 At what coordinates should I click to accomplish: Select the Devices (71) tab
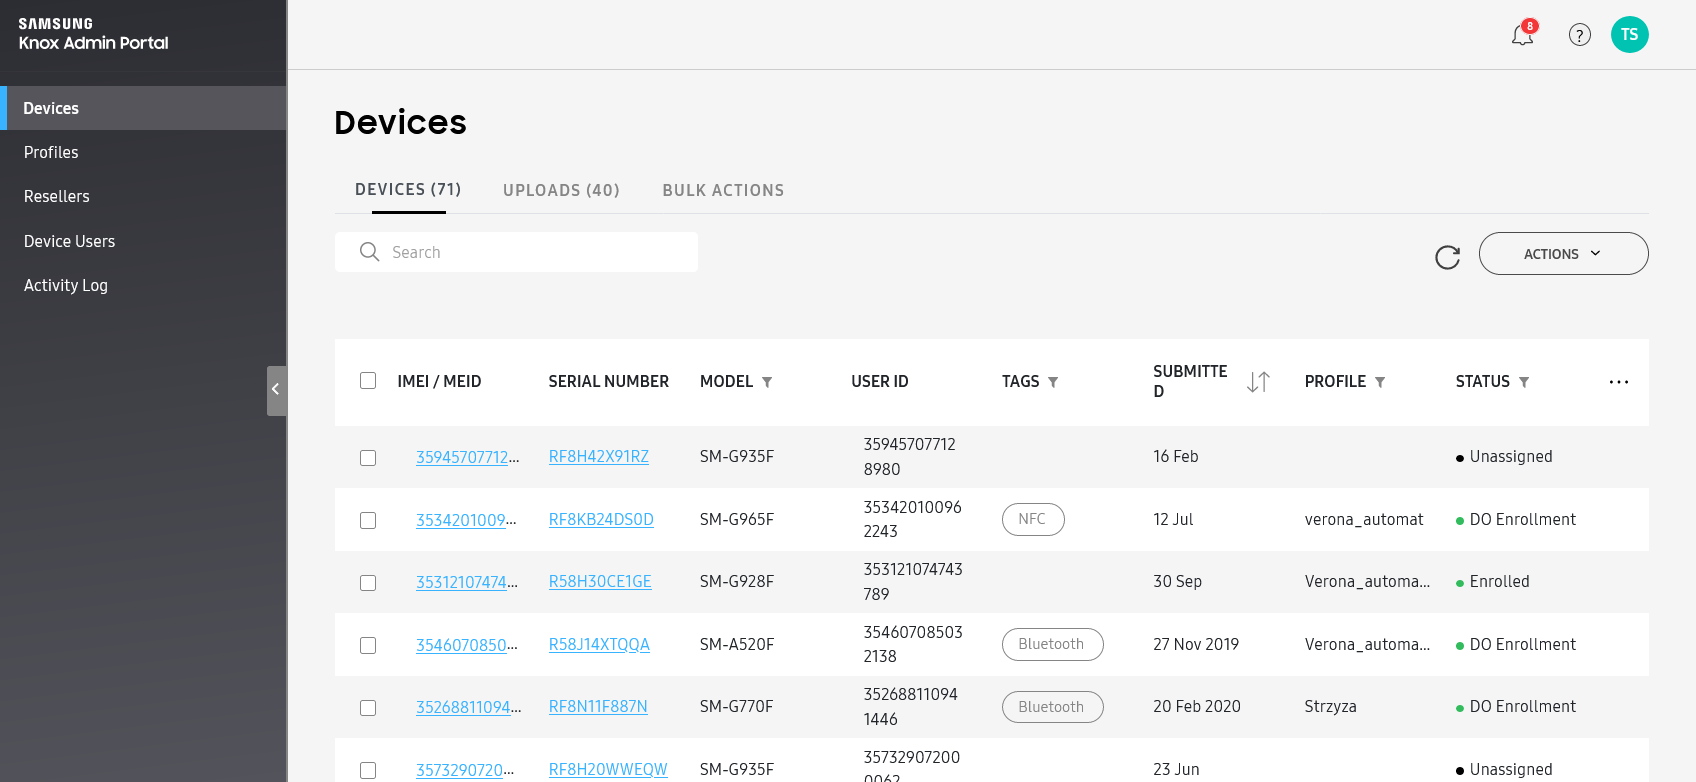tap(408, 190)
